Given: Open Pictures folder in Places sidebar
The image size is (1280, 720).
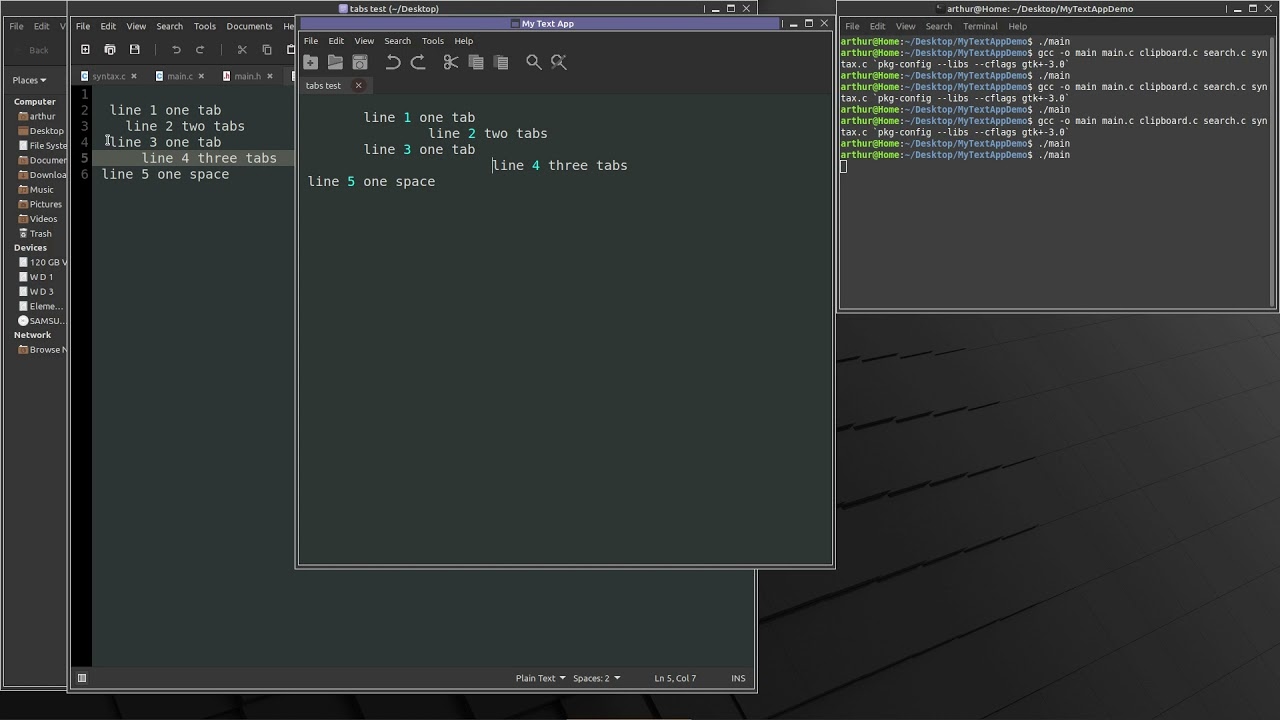Looking at the screenshot, I should pos(41,204).
